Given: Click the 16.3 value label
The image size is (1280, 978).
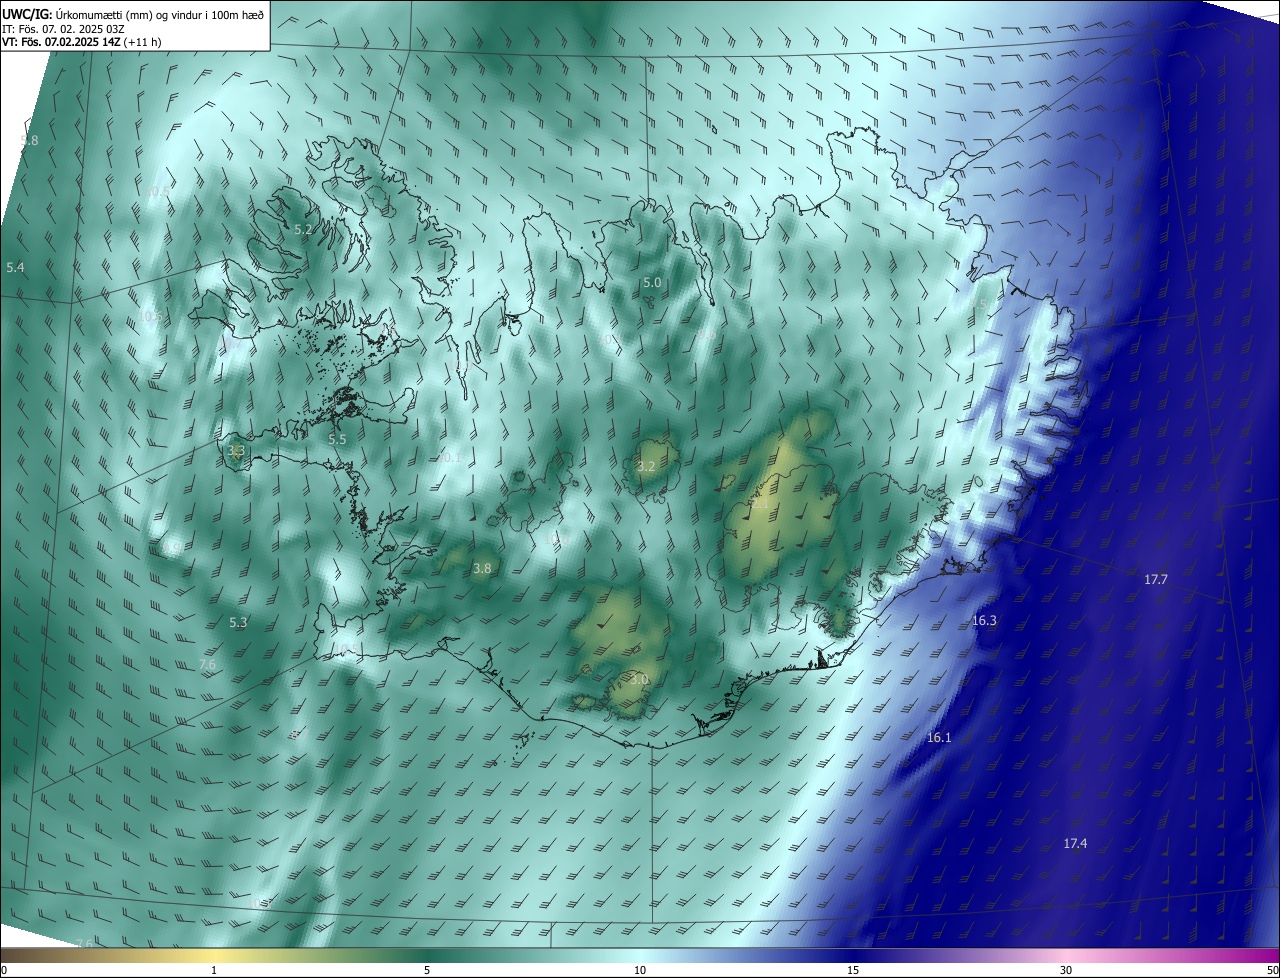Looking at the screenshot, I should [984, 621].
